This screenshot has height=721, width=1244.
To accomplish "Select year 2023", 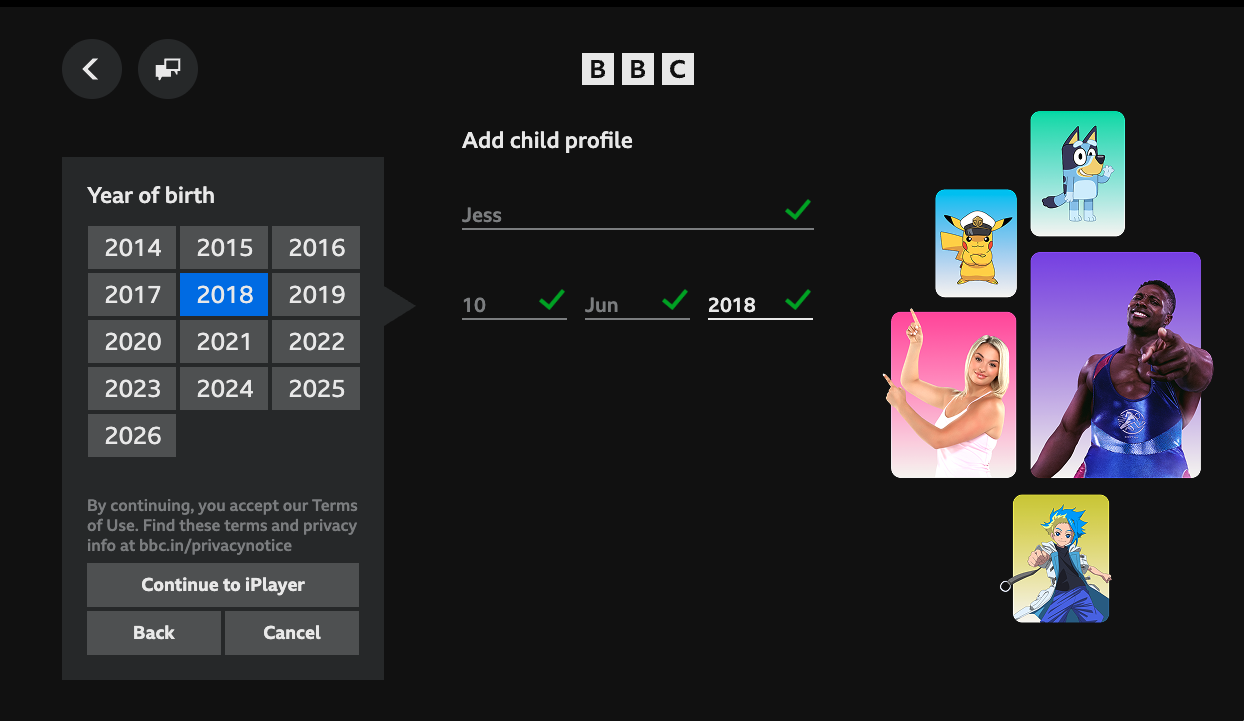I will tap(132, 389).
